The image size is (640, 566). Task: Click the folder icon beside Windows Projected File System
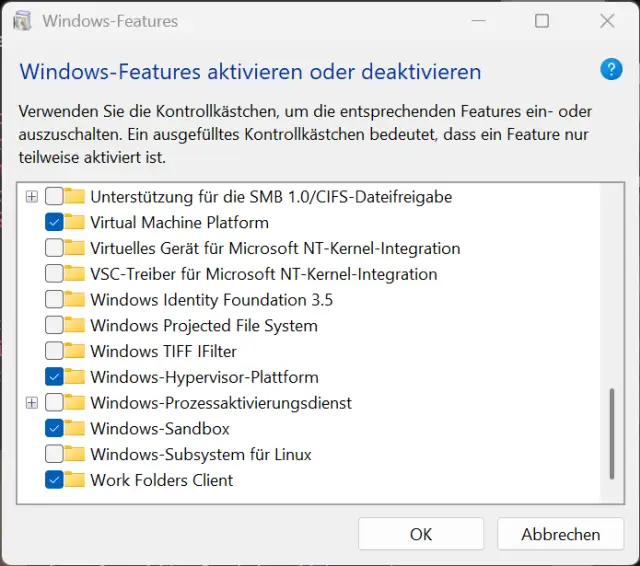pos(75,326)
